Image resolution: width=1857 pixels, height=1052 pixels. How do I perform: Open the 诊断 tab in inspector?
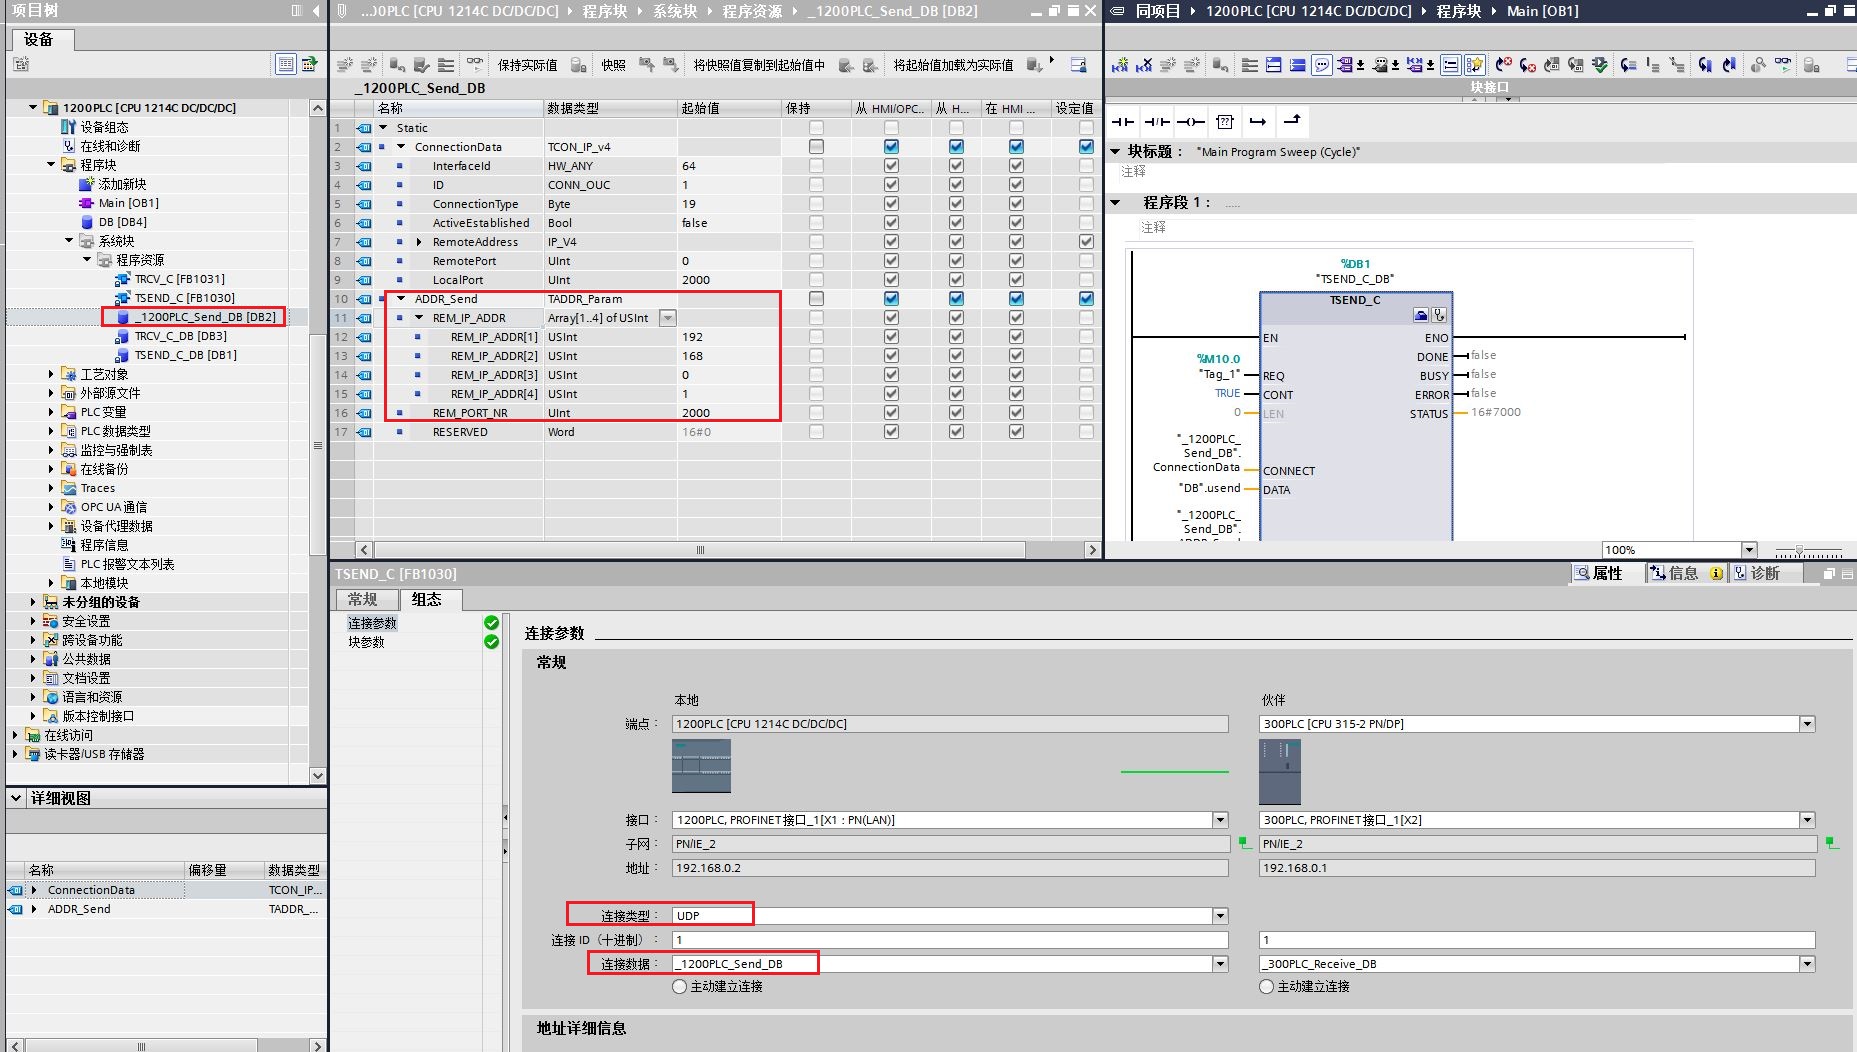tap(1764, 573)
